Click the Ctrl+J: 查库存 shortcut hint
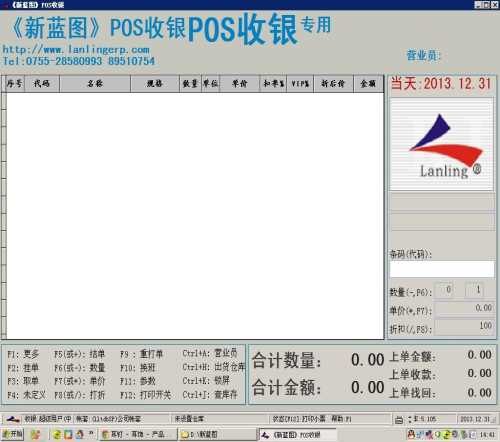 [210, 395]
